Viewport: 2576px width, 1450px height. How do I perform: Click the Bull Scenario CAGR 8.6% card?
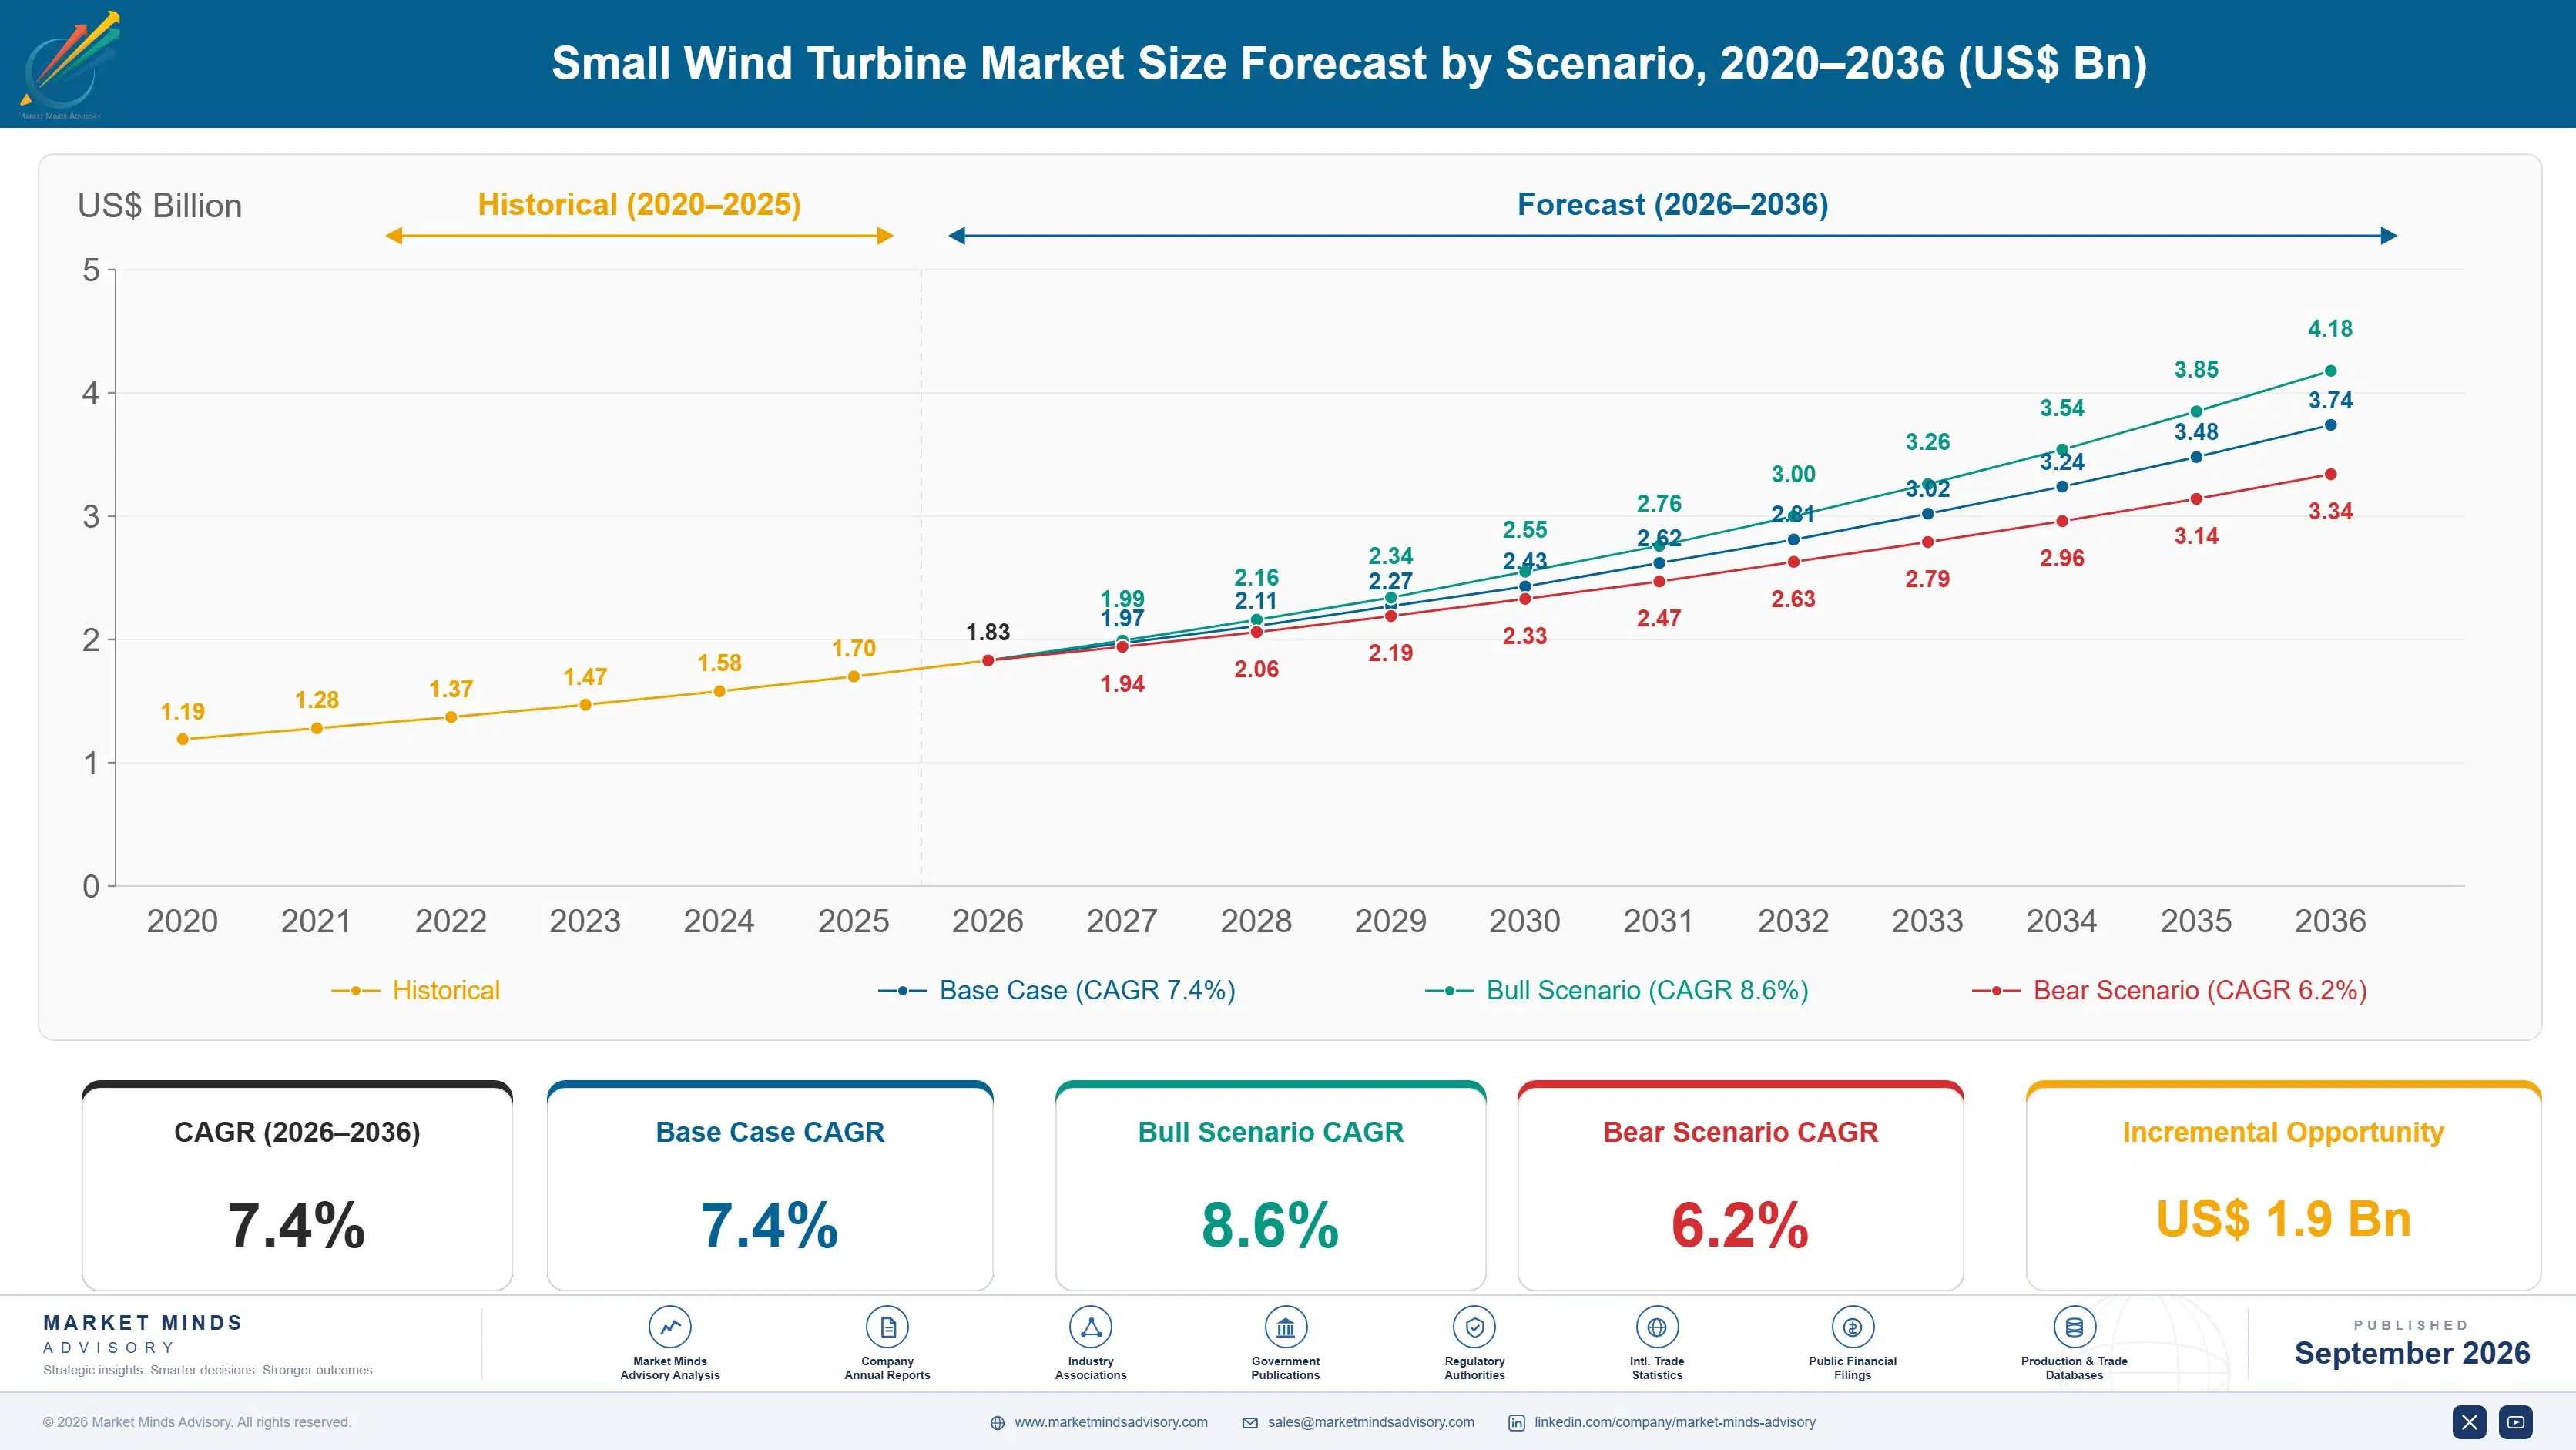1270,1186
